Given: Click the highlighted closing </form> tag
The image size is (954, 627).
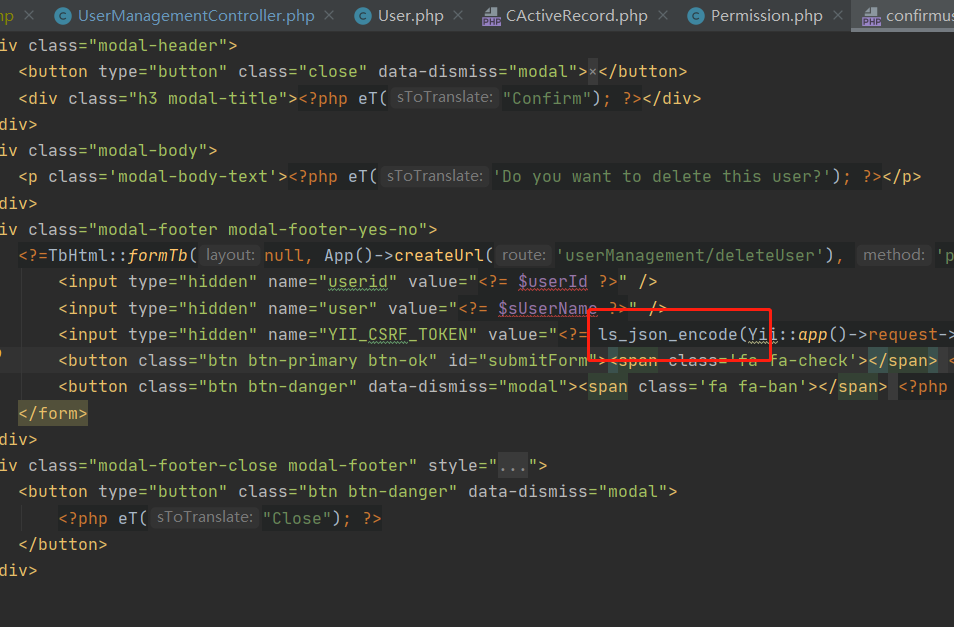Looking at the screenshot, I should click(53, 412).
